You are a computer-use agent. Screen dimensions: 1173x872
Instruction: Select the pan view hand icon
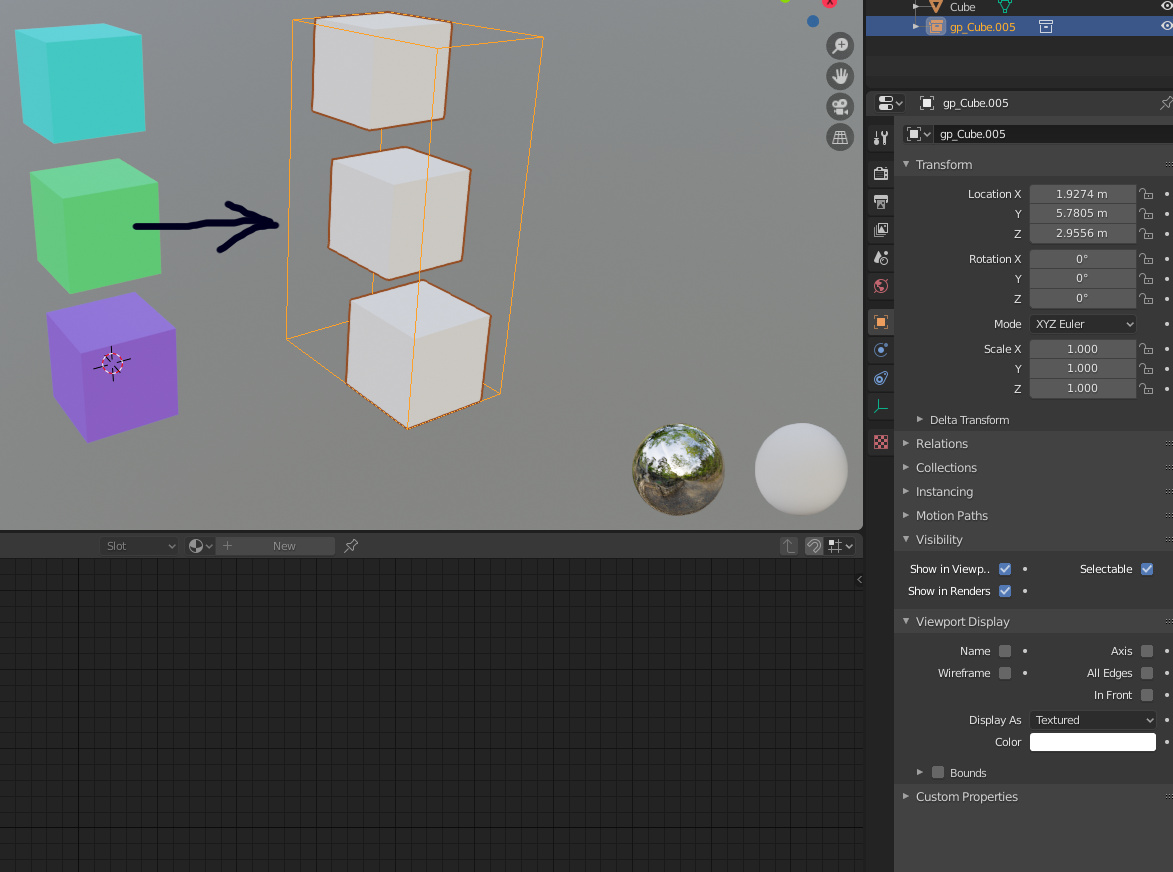pos(840,76)
